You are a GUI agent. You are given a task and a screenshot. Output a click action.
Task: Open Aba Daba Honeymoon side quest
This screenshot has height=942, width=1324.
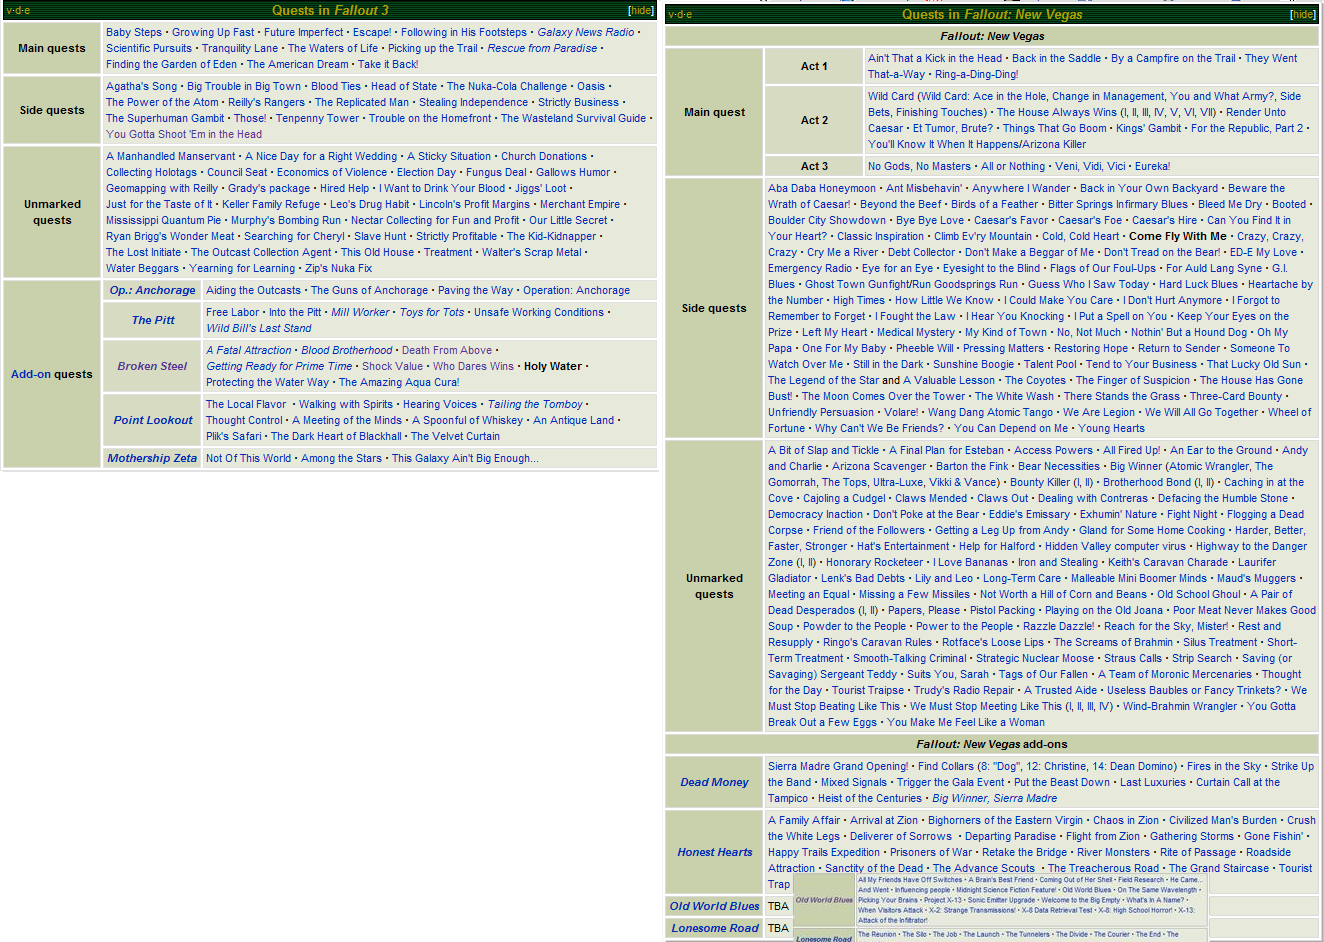[822, 188]
